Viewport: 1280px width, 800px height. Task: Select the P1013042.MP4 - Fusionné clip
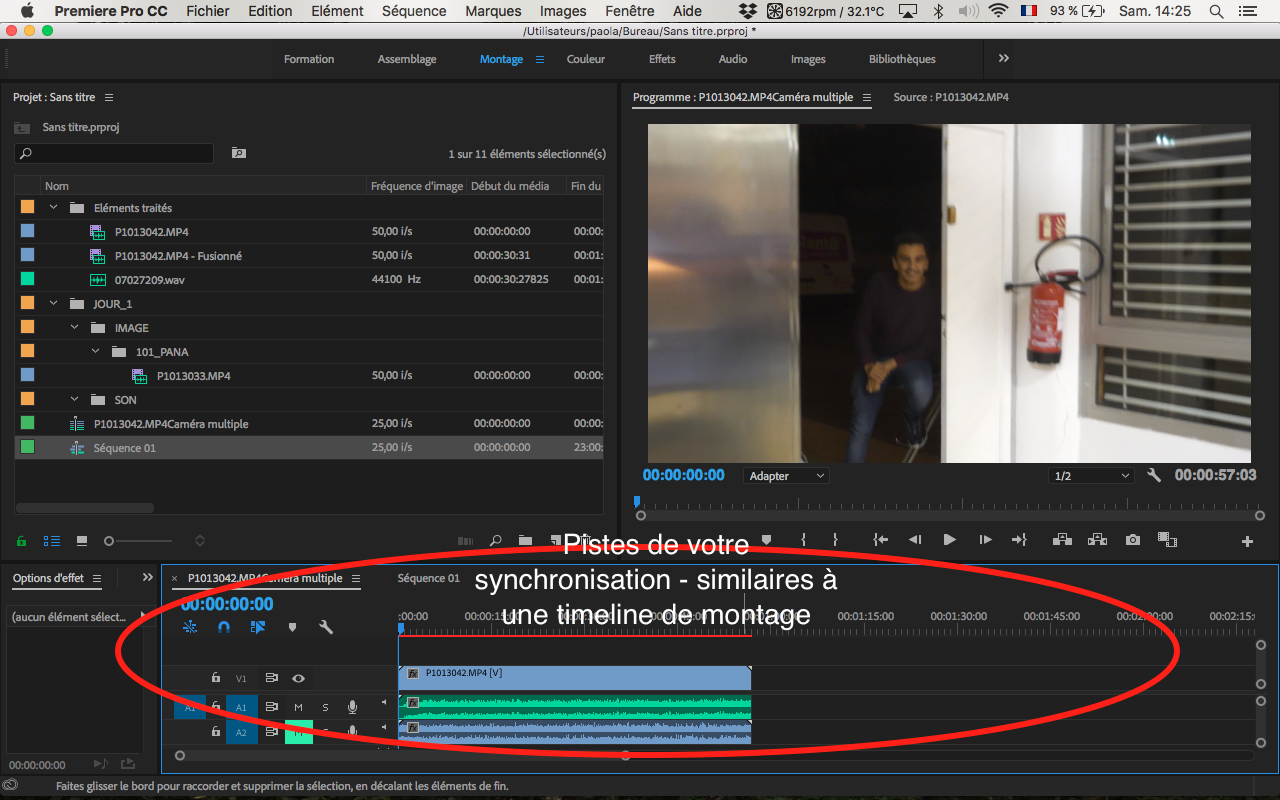click(x=309, y=256)
